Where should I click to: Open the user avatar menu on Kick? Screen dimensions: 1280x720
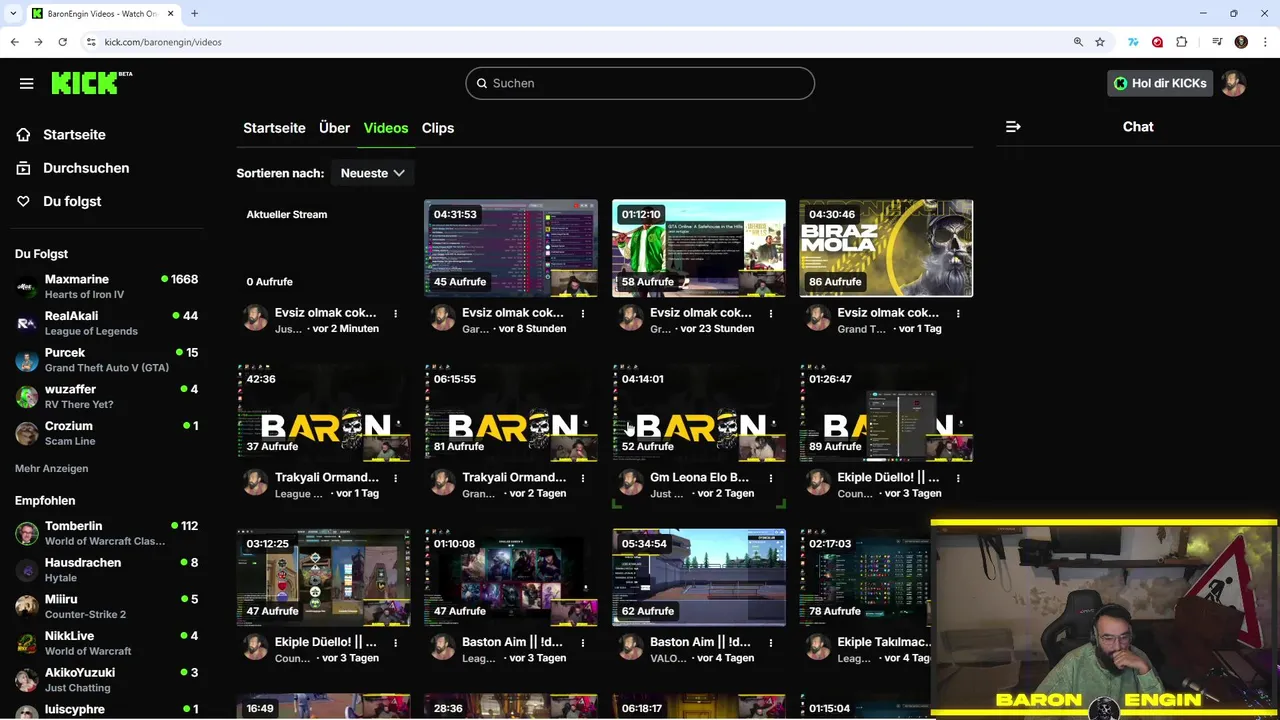coord(1234,83)
